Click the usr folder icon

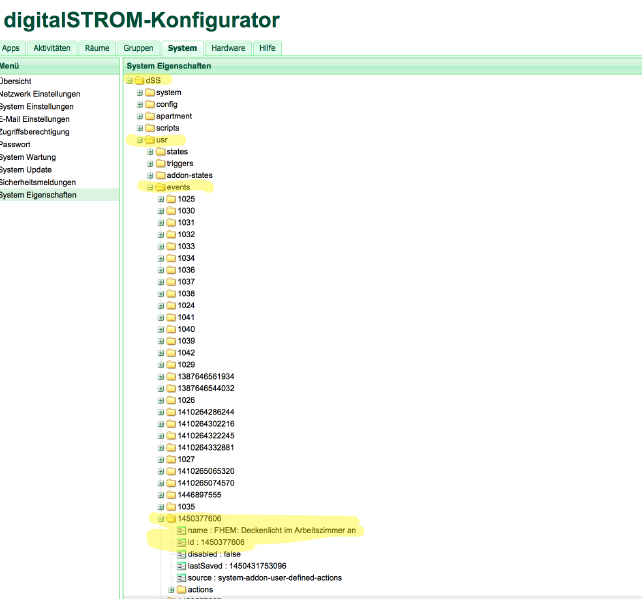click(150, 140)
